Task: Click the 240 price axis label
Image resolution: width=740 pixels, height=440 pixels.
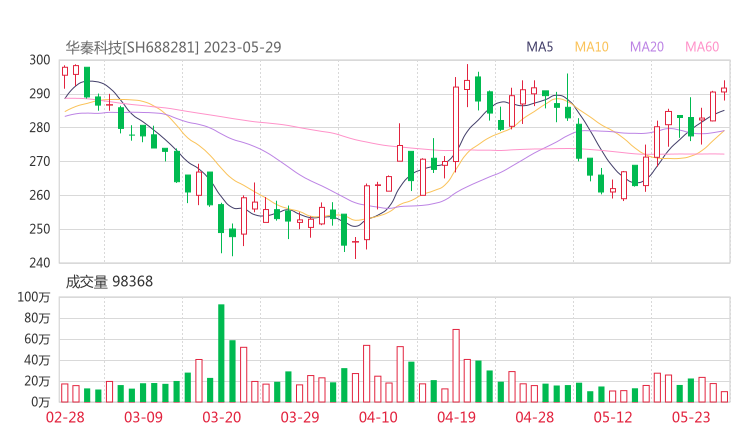Action: (x=40, y=262)
